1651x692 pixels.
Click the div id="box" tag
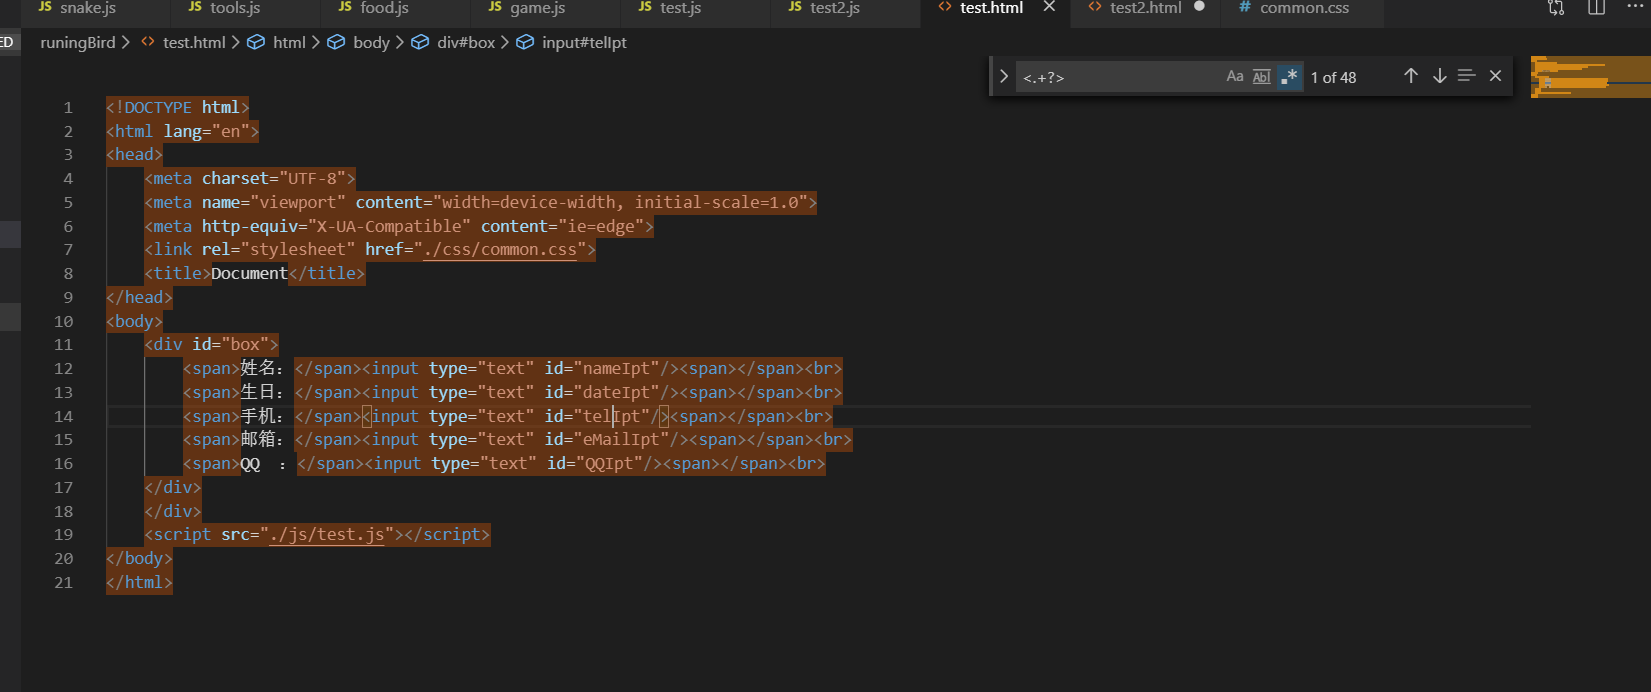(x=211, y=345)
